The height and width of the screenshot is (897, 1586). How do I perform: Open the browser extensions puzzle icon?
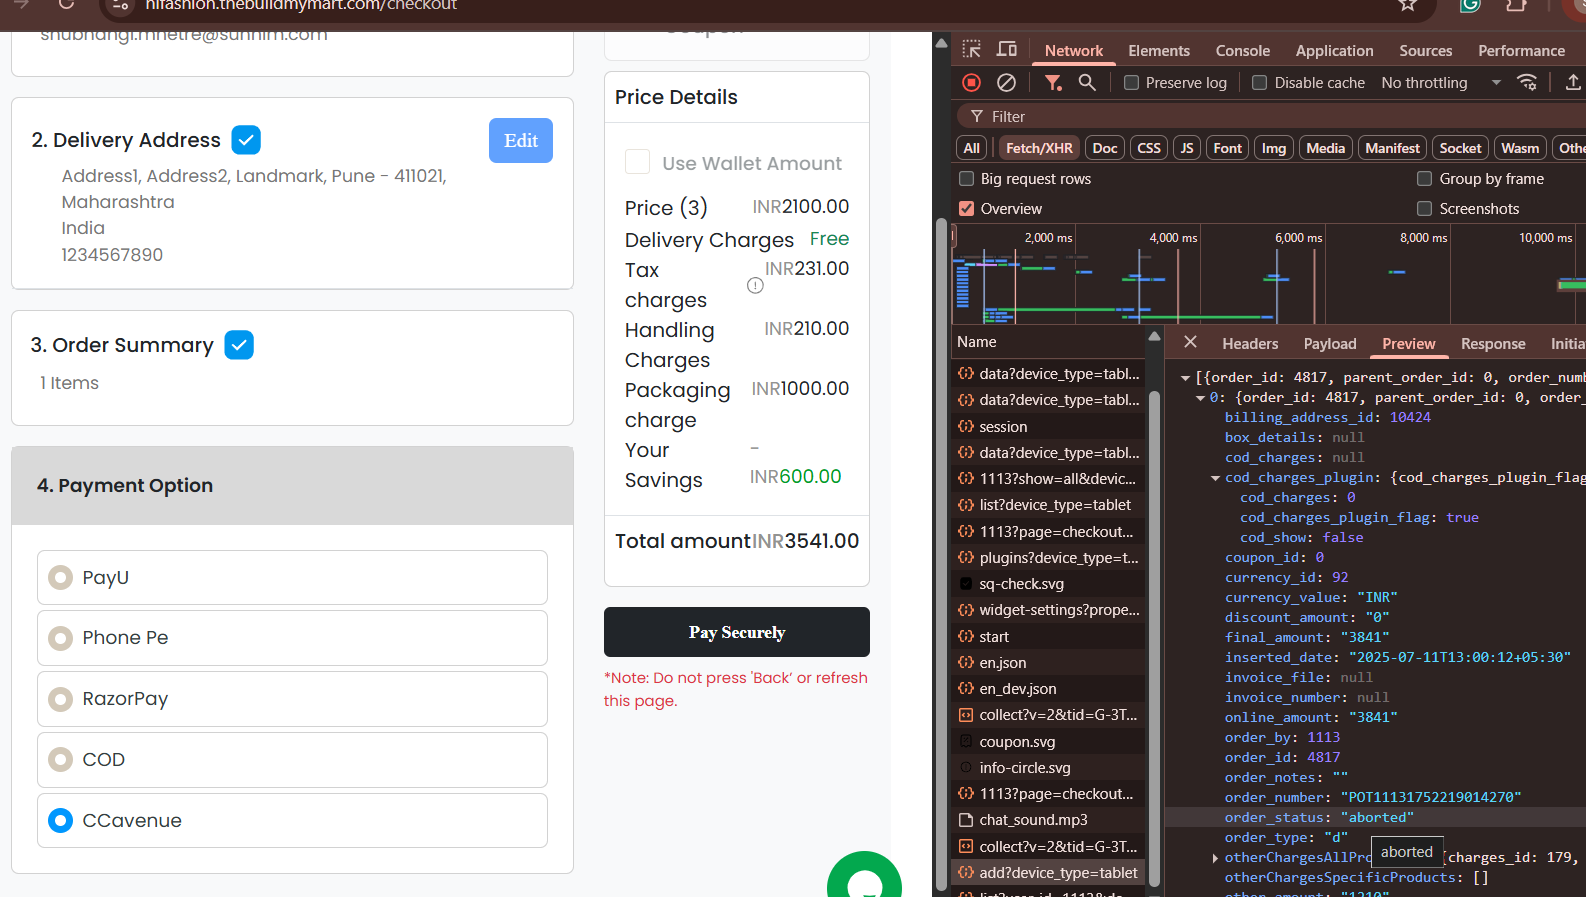pyautogui.click(x=1517, y=5)
